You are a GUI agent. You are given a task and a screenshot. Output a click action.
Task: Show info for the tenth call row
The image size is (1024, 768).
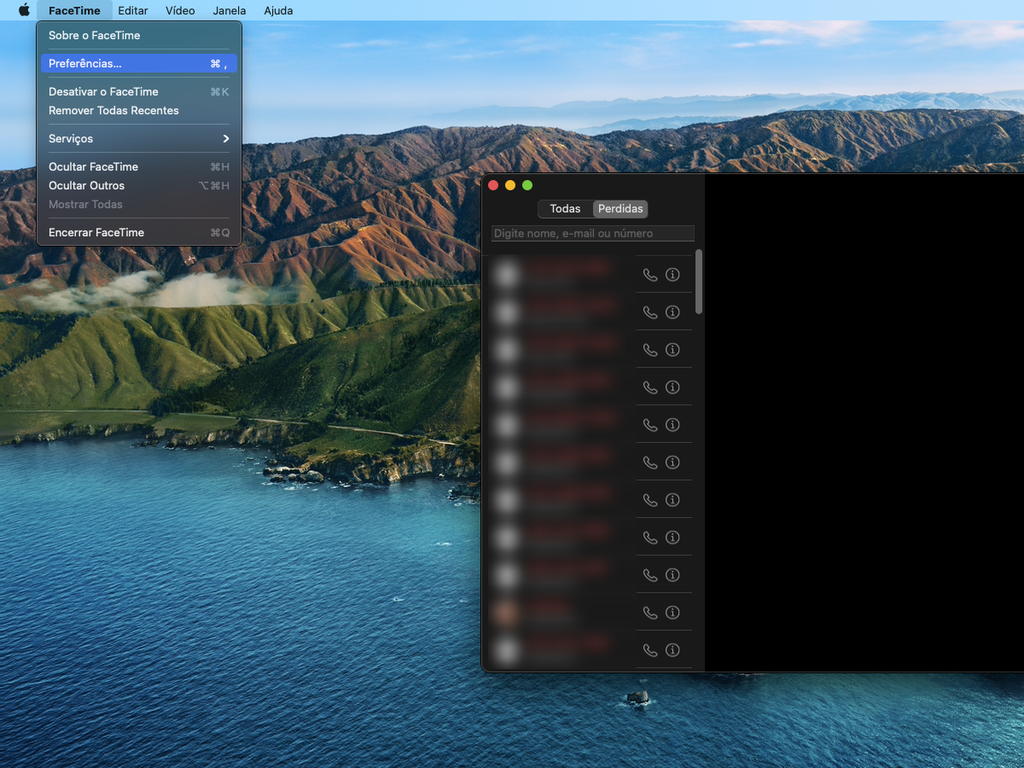tap(672, 613)
